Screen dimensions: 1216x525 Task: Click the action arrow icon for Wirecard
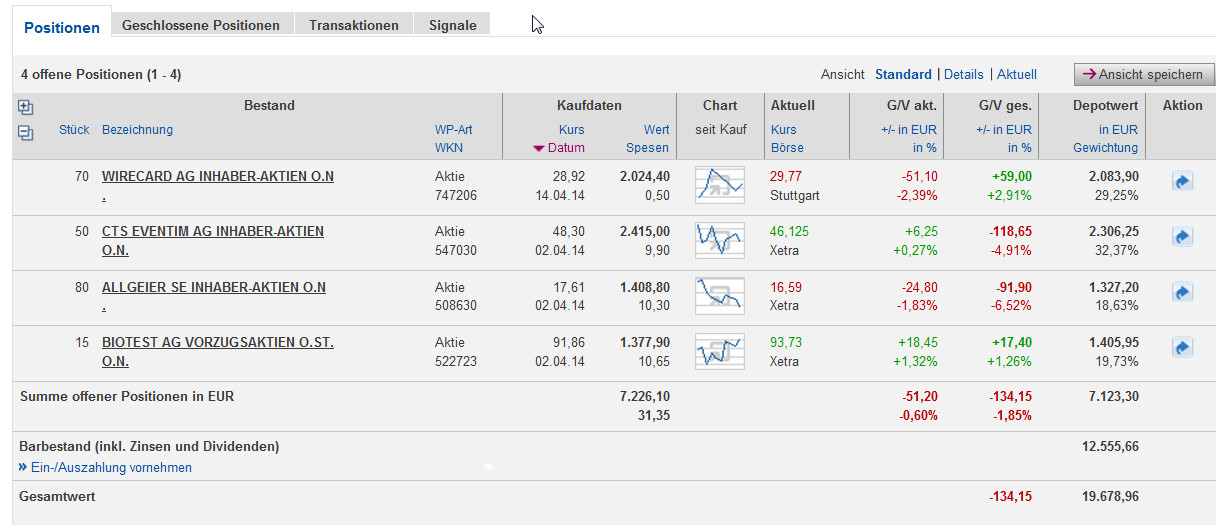pyautogui.click(x=1182, y=182)
